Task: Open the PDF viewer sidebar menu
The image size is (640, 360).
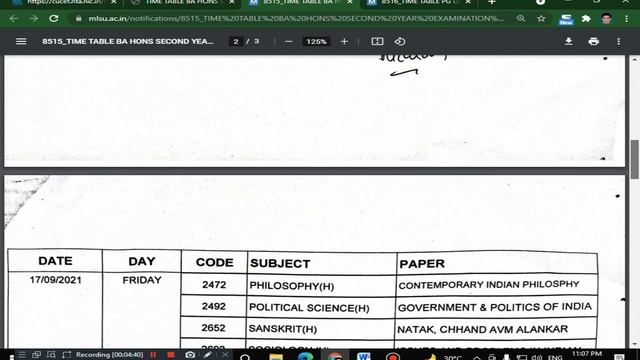Action: pyautogui.click(x=21, y=41)
